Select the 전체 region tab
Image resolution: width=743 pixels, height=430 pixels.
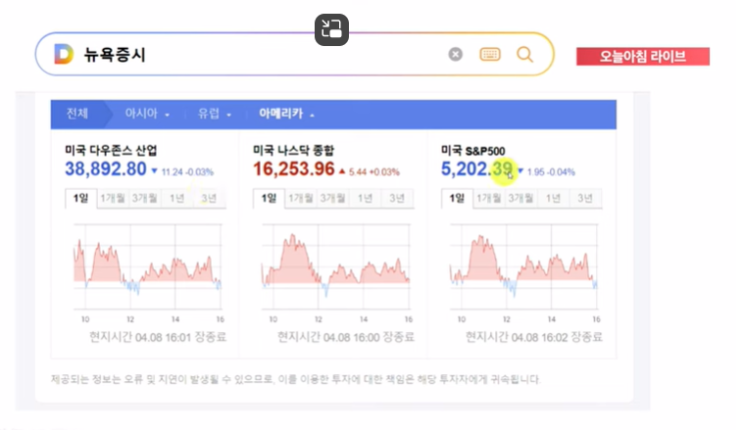[77, 114]
